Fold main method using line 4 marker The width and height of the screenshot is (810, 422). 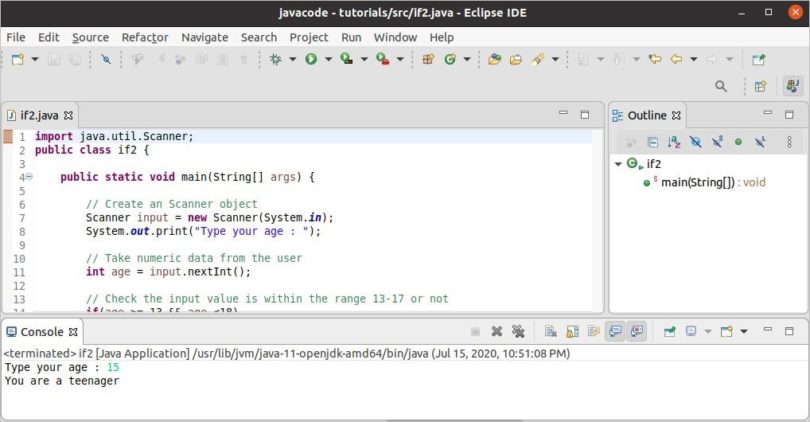point(29,177)
